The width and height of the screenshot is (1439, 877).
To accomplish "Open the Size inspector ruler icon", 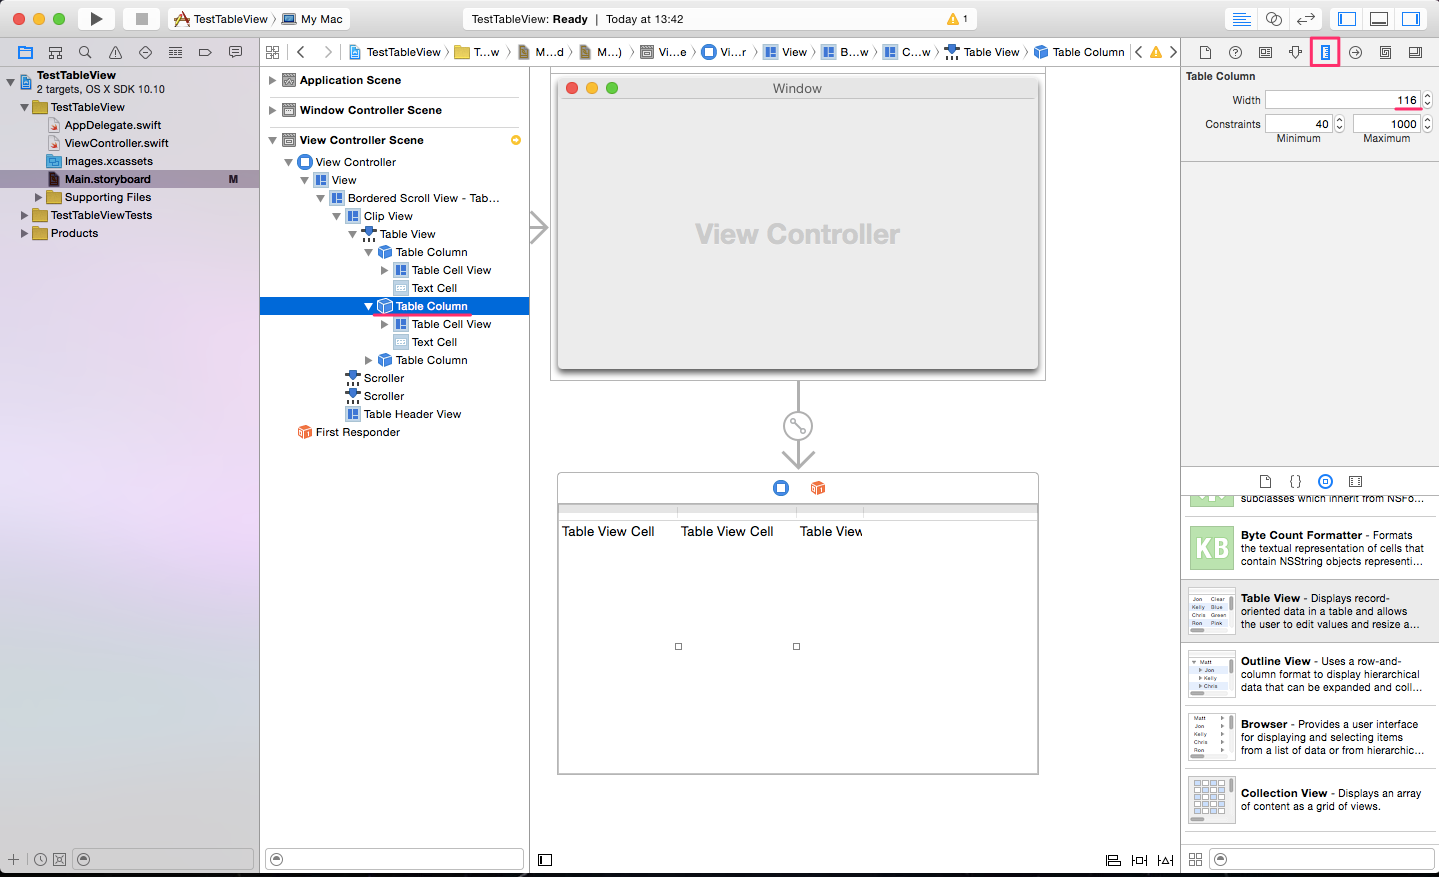I will pos(1325,52).
